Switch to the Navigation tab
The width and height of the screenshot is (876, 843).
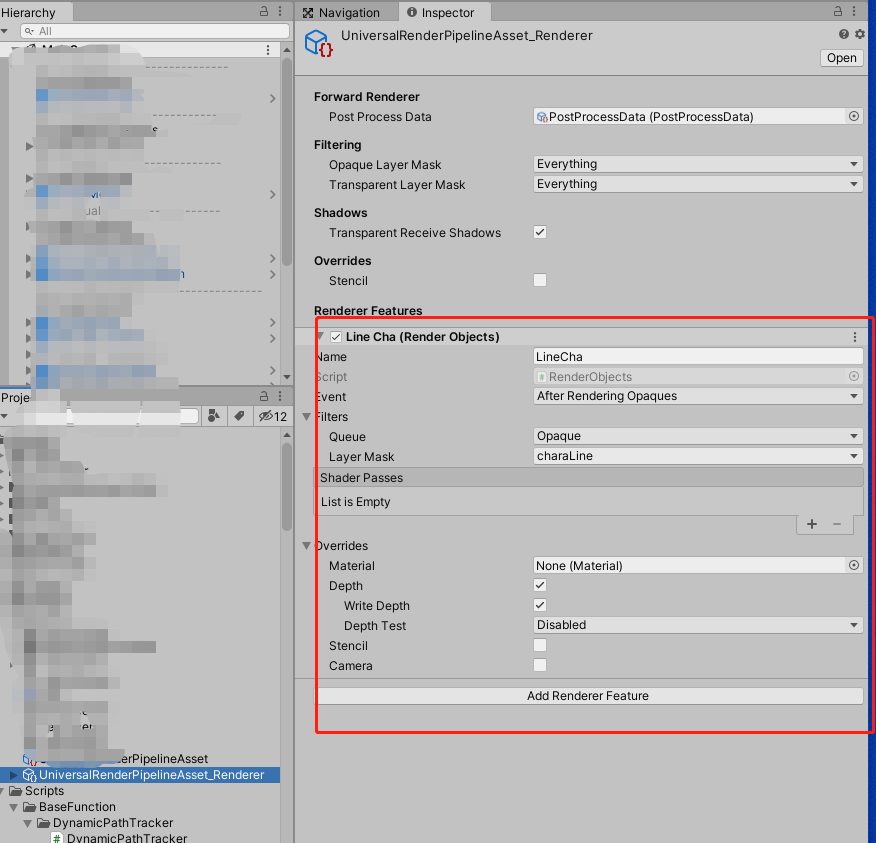pyautogui.click(x=347, y=13)
